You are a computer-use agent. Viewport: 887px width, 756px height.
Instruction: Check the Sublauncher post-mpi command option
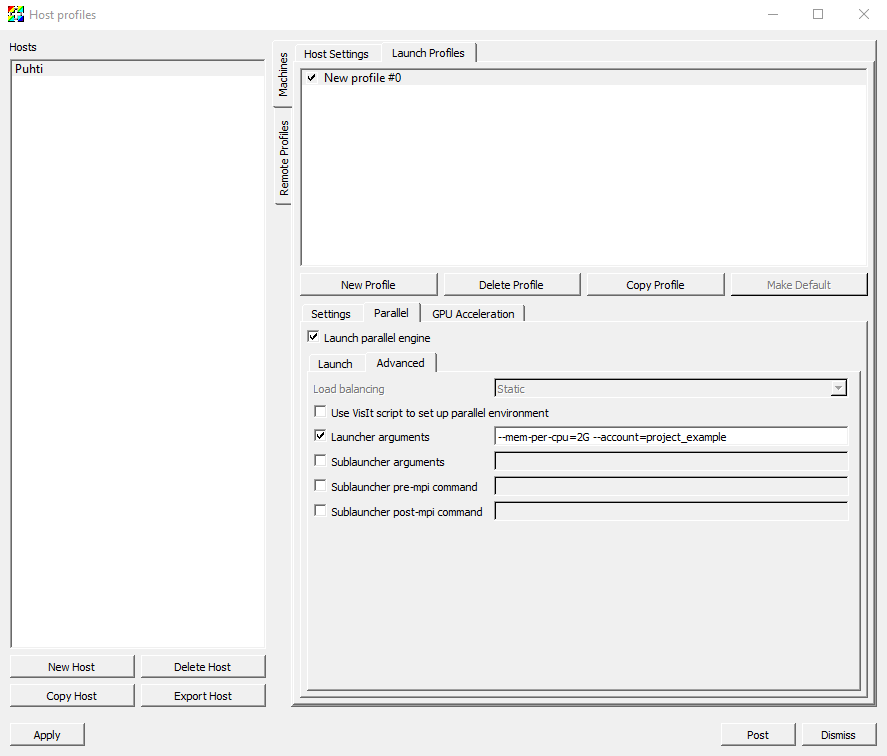pos(320,511)
